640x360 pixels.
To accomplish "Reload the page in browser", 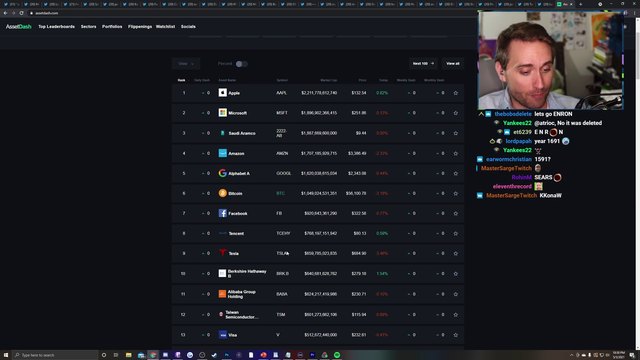I will point(21,13).
